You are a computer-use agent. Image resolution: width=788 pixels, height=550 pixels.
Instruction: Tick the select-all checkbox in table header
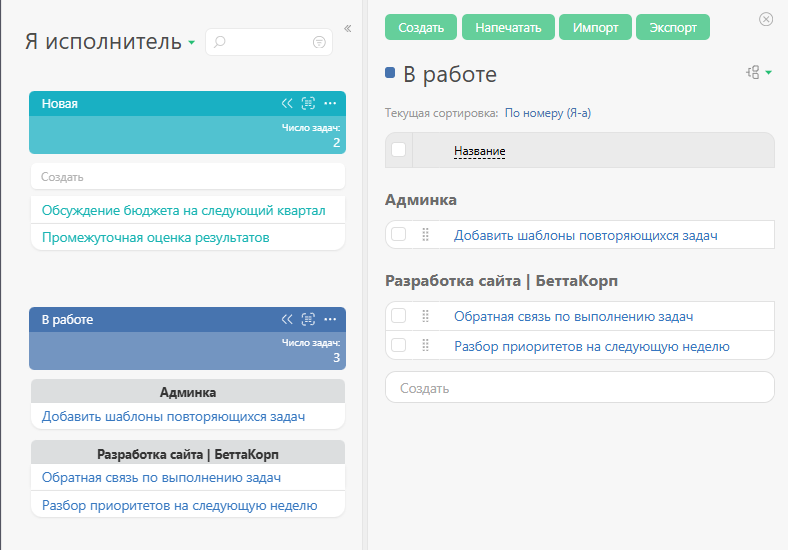click(x=399, y=150)
